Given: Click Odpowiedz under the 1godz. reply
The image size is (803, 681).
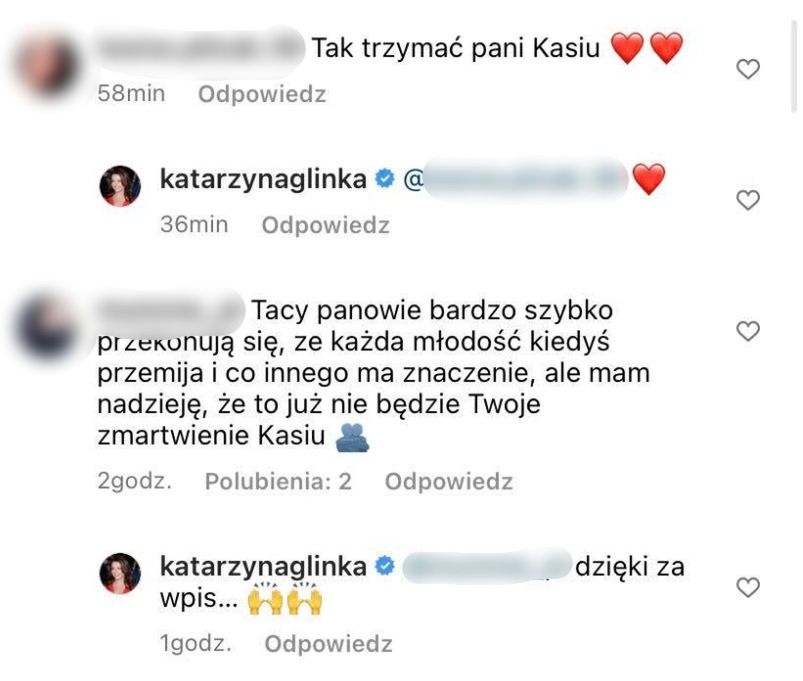Looking at the screenshot, I should coord(328,644).
